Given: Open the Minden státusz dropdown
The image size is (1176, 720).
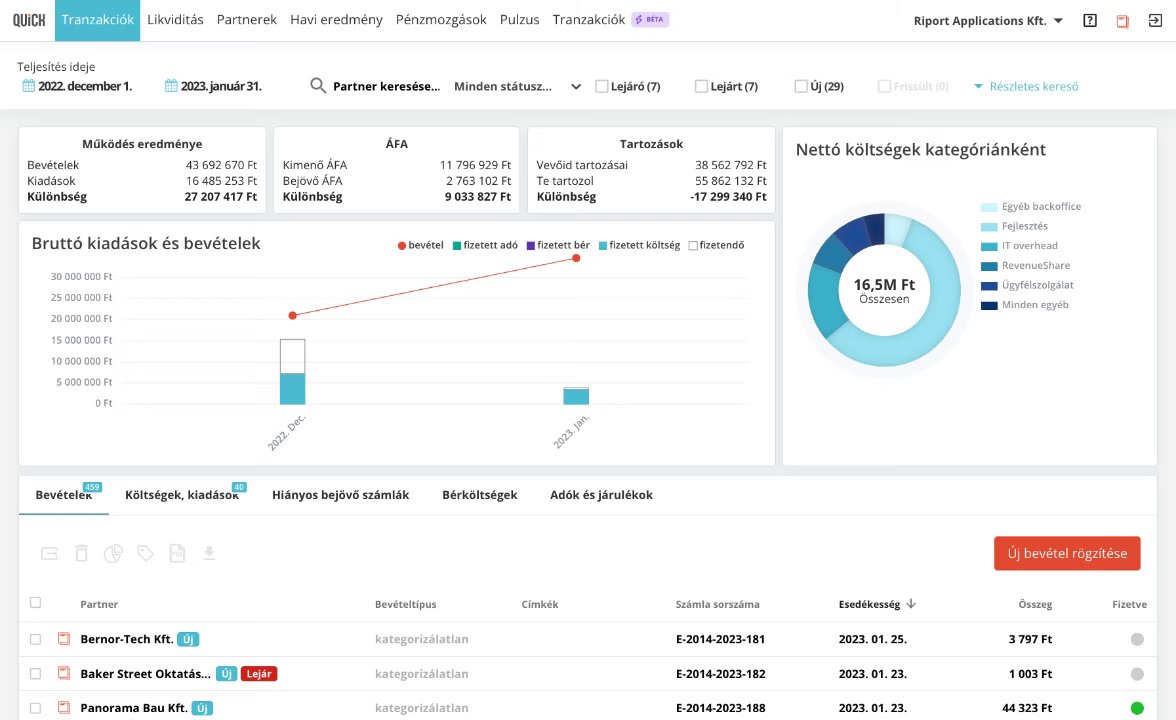Looking at the screenshot, I should point(518,86).
